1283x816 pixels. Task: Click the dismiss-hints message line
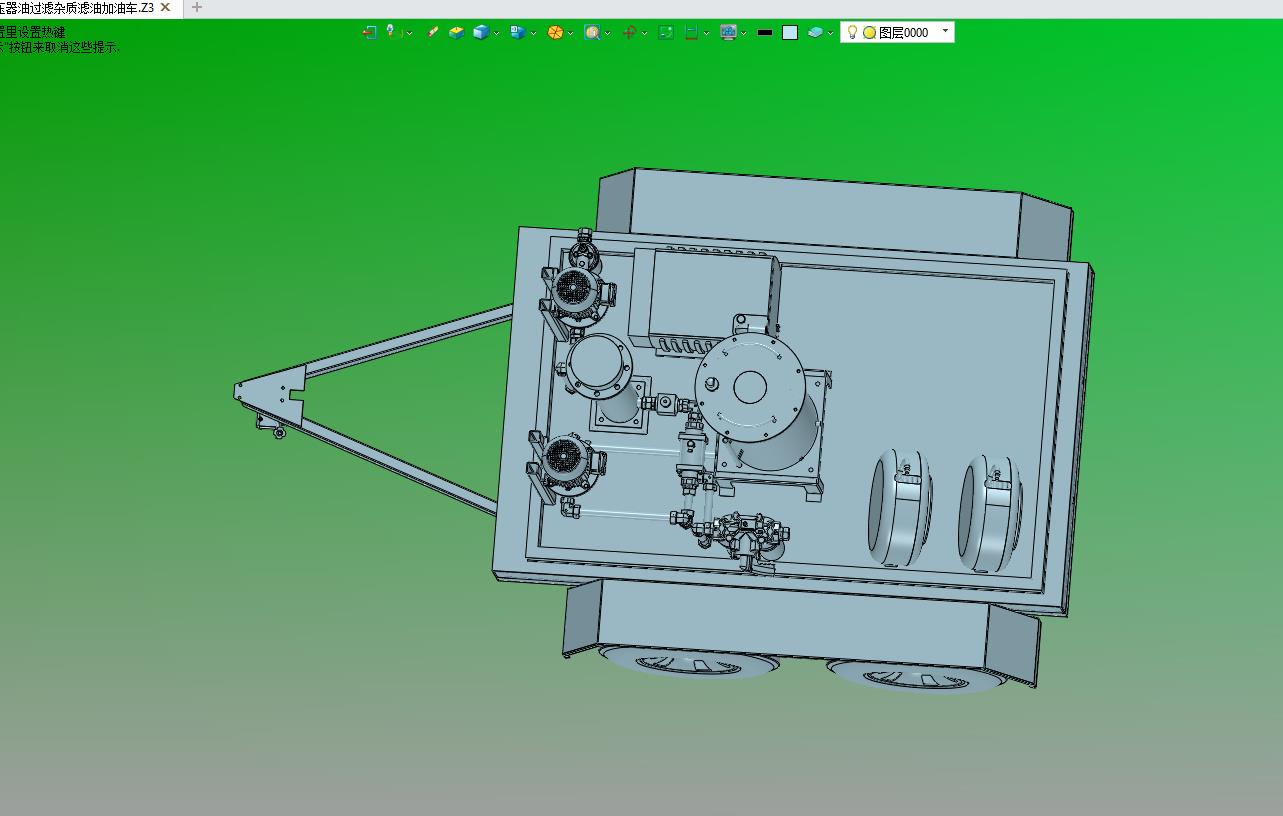click(x=60, y=46)
